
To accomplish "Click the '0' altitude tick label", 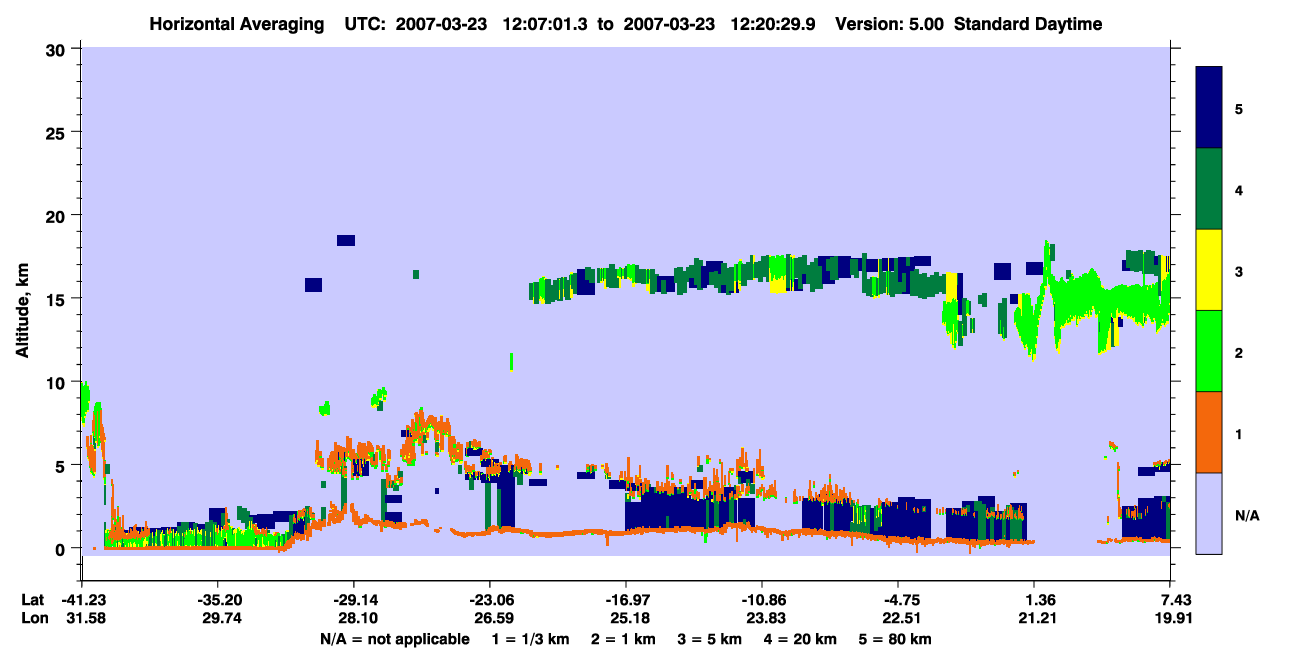I will coord(62,549).
